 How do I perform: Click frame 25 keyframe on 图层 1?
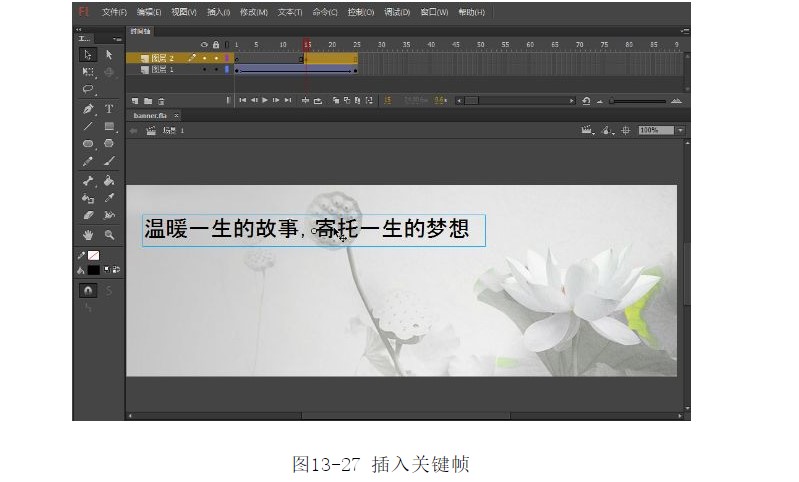point(356,70)
